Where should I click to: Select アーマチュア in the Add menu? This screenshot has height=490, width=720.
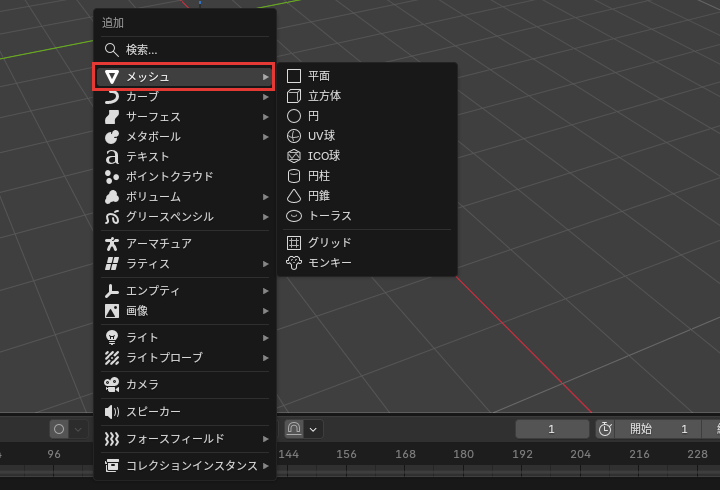coord(185,243)
